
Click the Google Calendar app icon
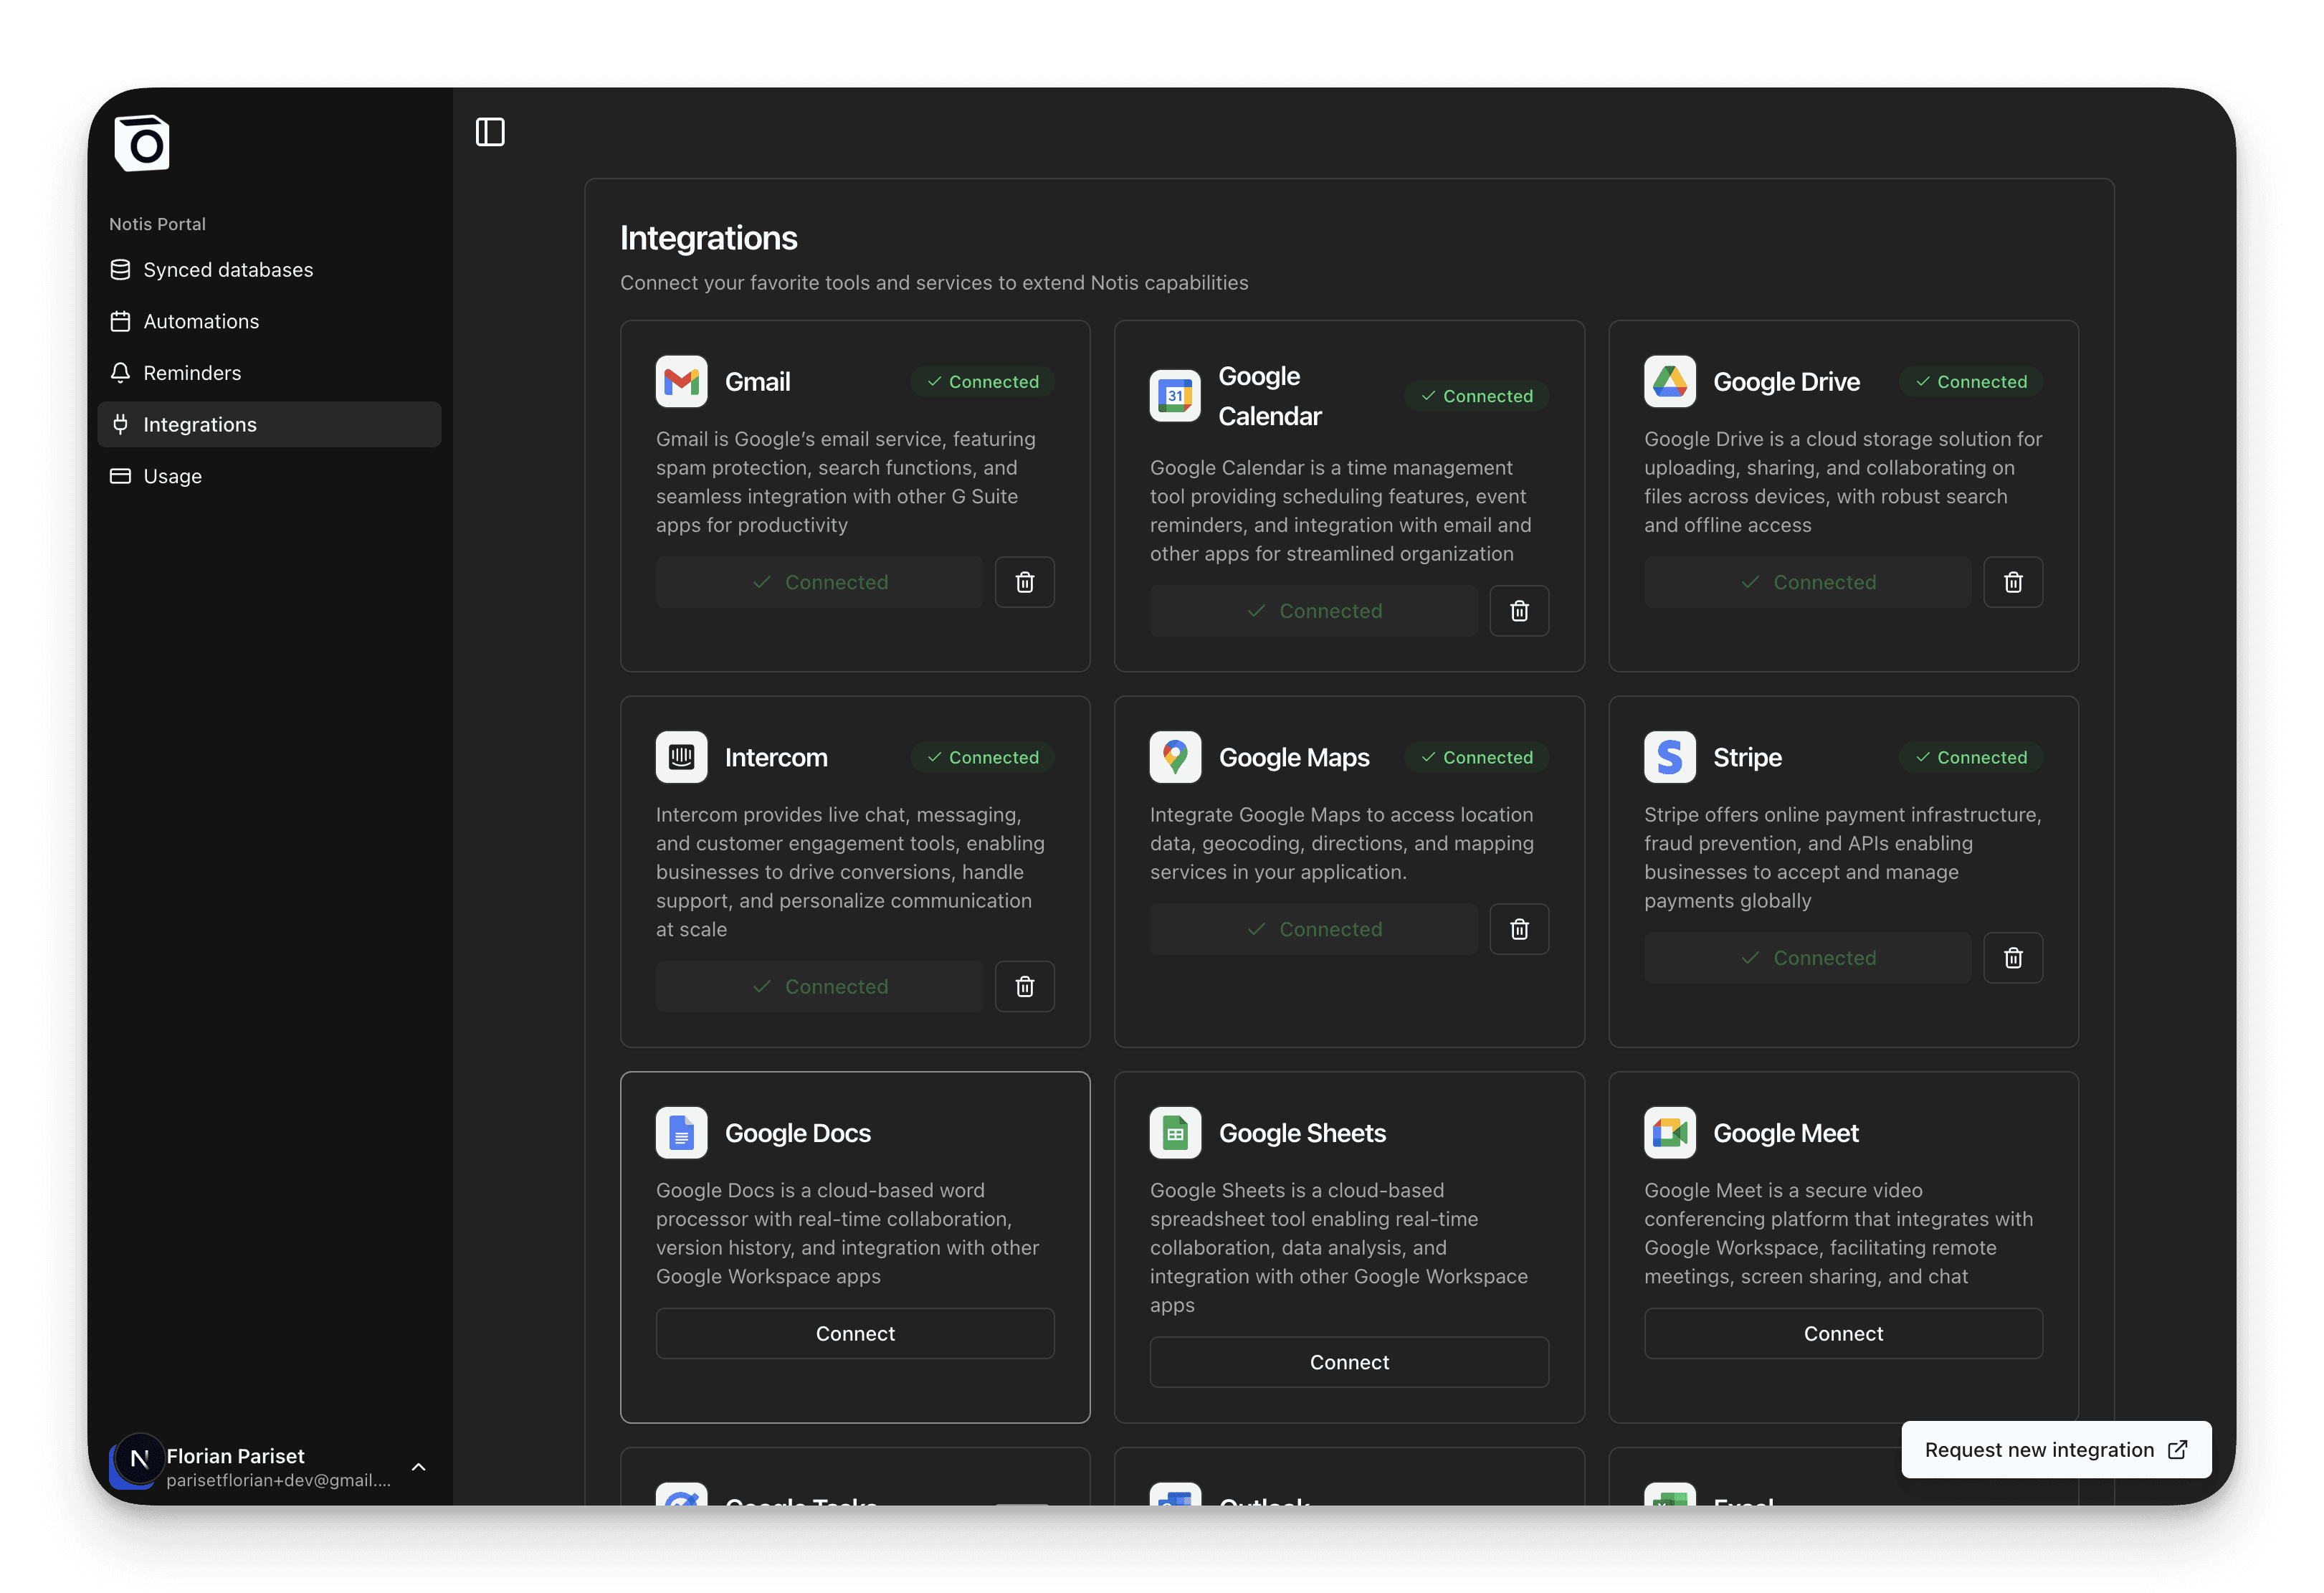tap(1175, 396)
